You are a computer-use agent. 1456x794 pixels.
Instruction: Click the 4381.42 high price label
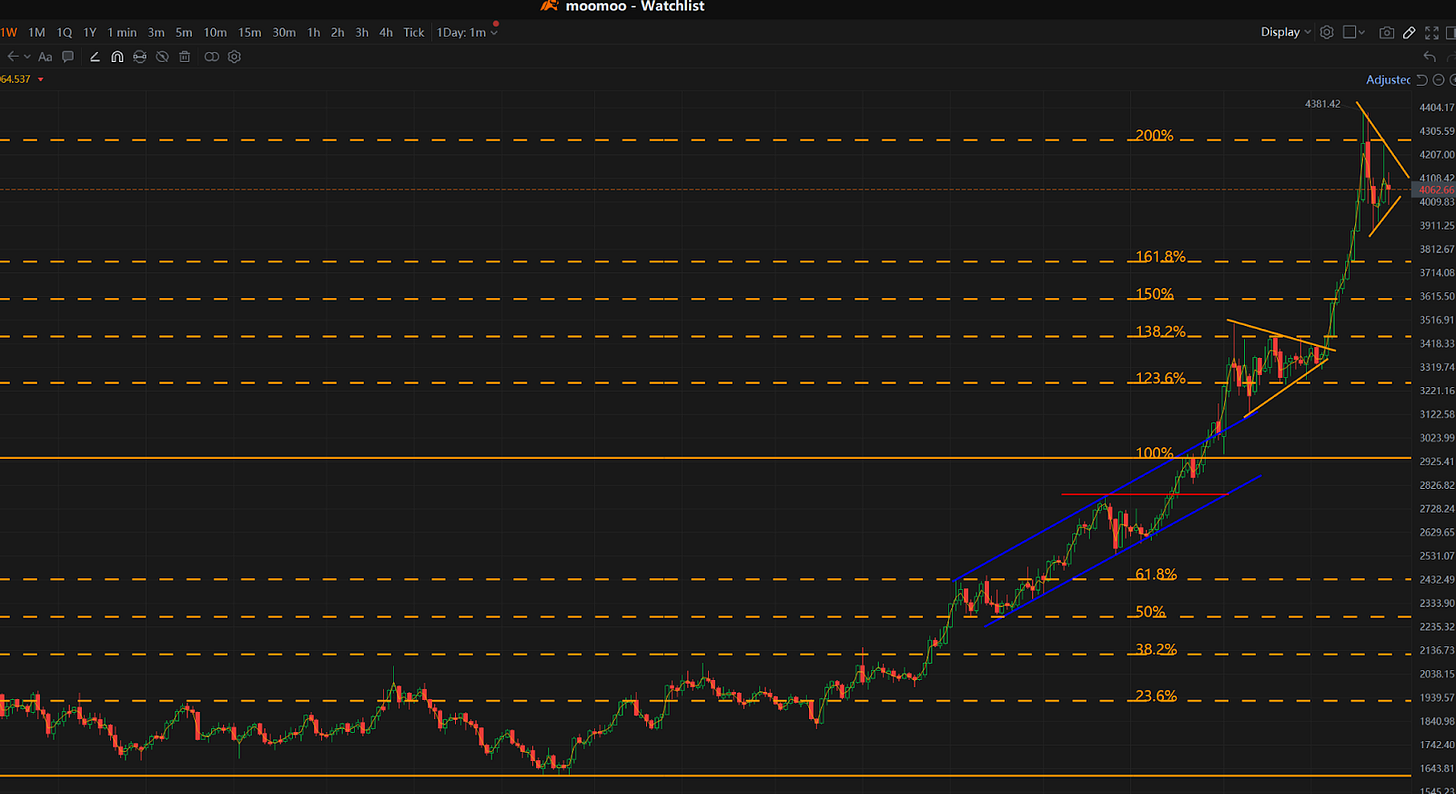[1322, 104]
